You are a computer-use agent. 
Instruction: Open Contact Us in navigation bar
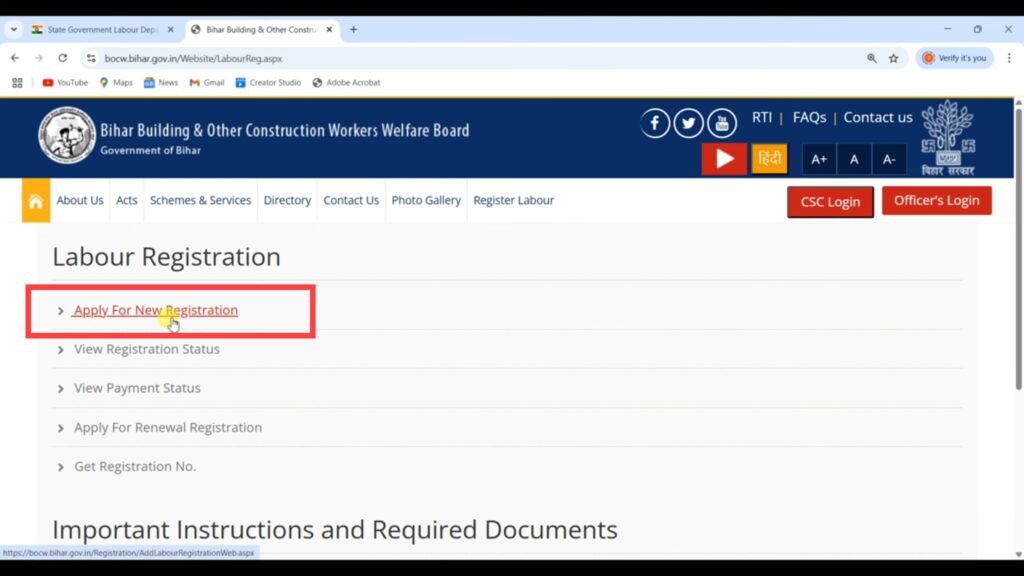pos(351,200)
